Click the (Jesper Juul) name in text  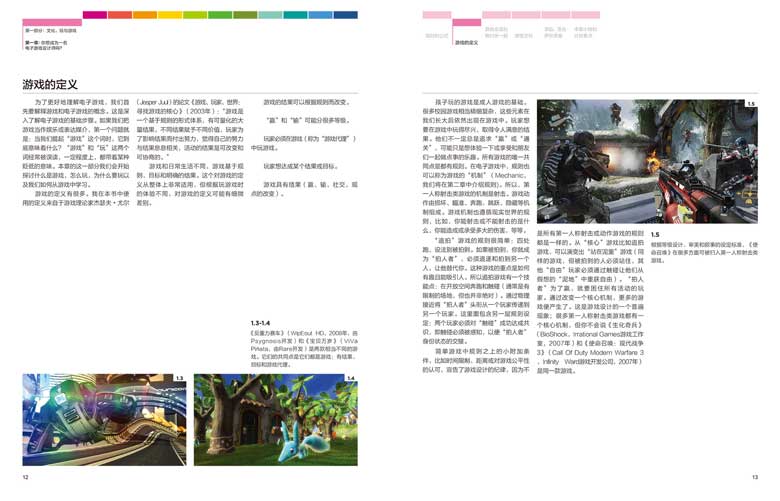point(154,102)
